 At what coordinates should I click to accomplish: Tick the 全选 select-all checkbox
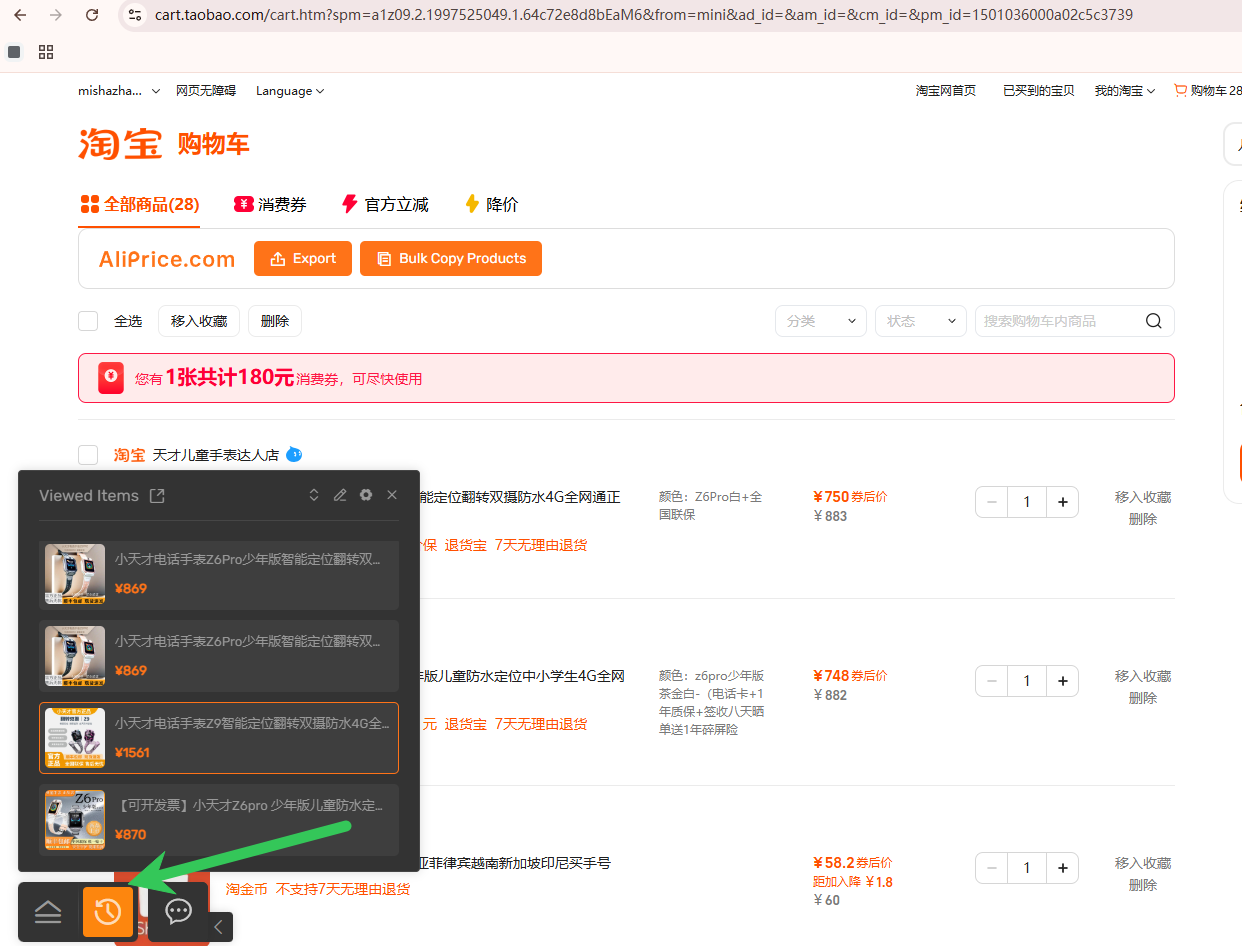[x=88, y=321]
